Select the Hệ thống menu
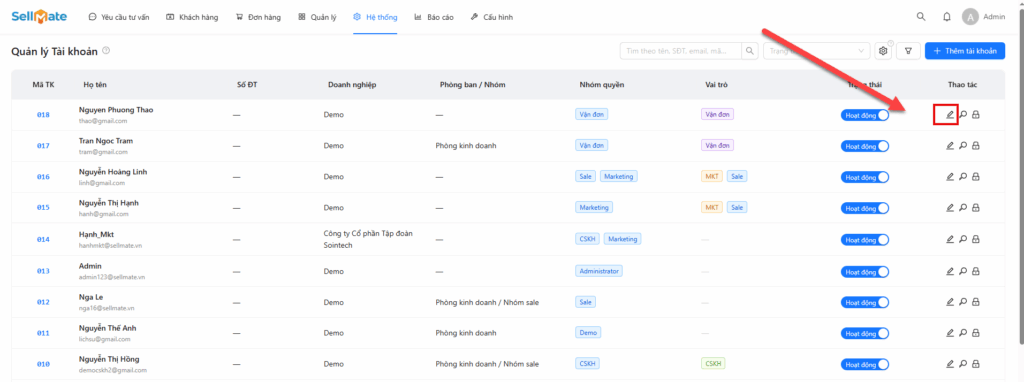1024x382 pixels. pyautogui.click(x=375, y=18)
